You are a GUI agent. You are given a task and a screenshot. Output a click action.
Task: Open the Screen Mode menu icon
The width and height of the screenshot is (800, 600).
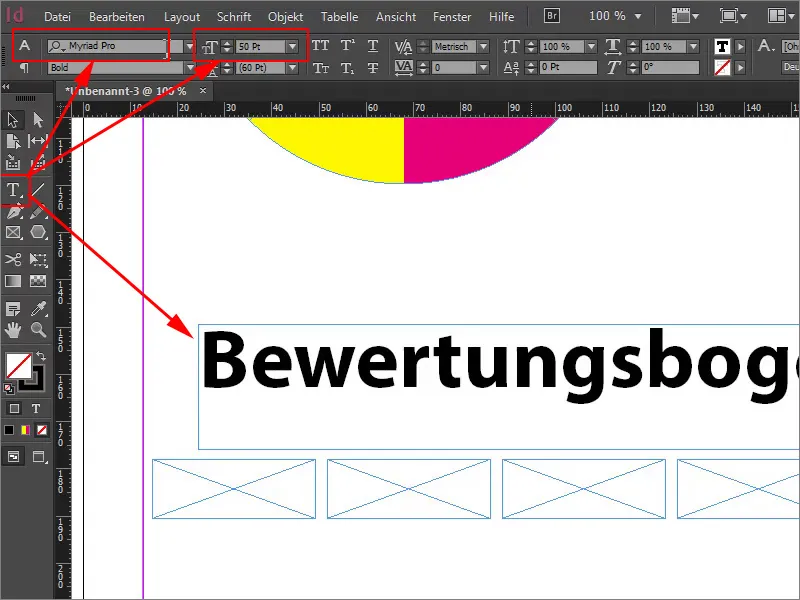point(733,16)
